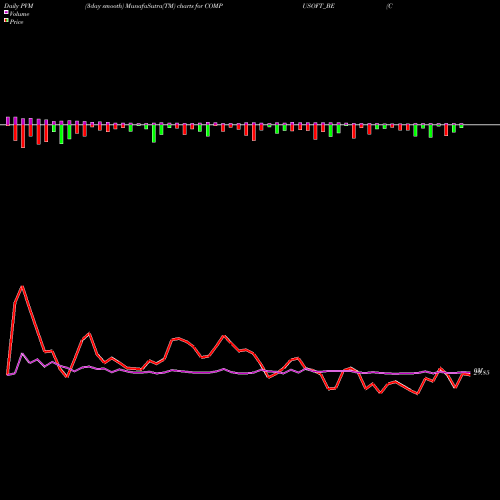Click the highest peak of the red price line

tap(22, 287)
